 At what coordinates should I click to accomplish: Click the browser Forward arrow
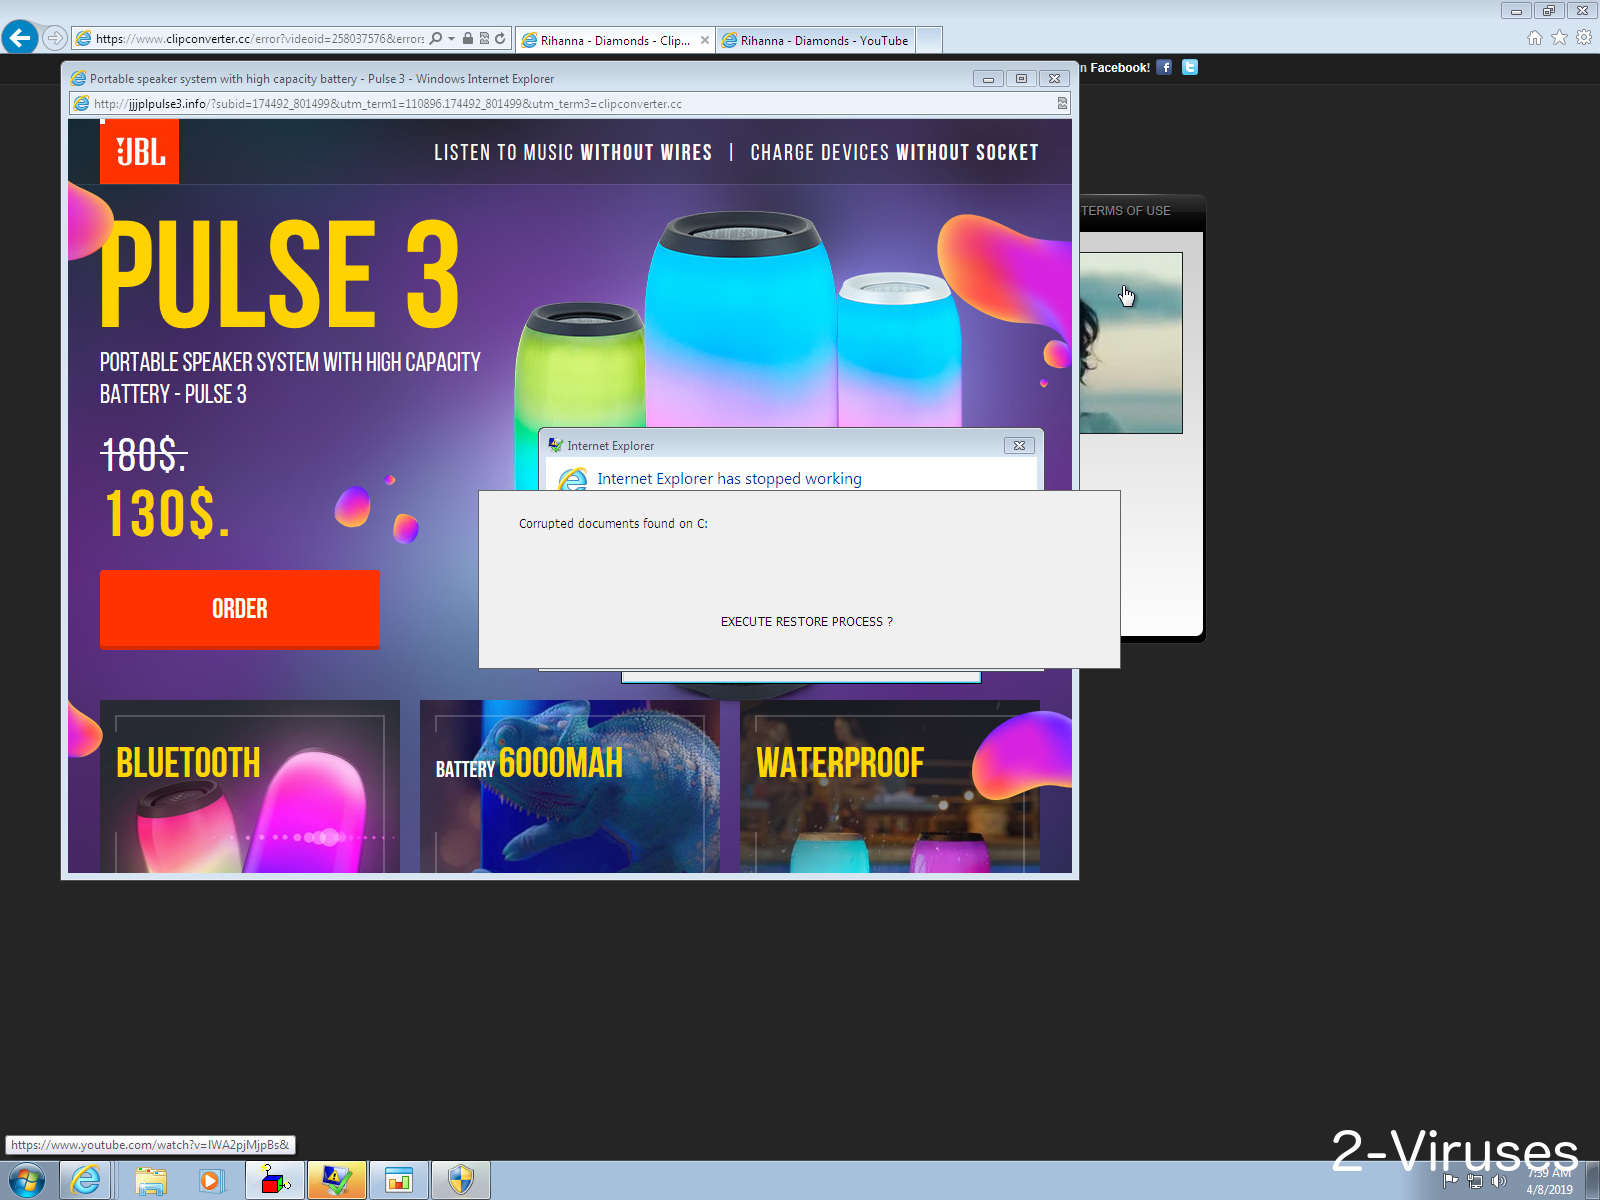55,38
